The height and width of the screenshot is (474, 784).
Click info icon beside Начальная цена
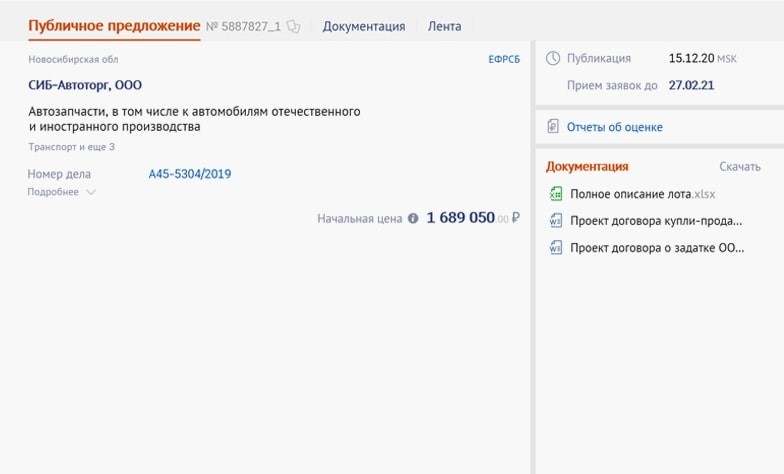(x=413, y=218)
